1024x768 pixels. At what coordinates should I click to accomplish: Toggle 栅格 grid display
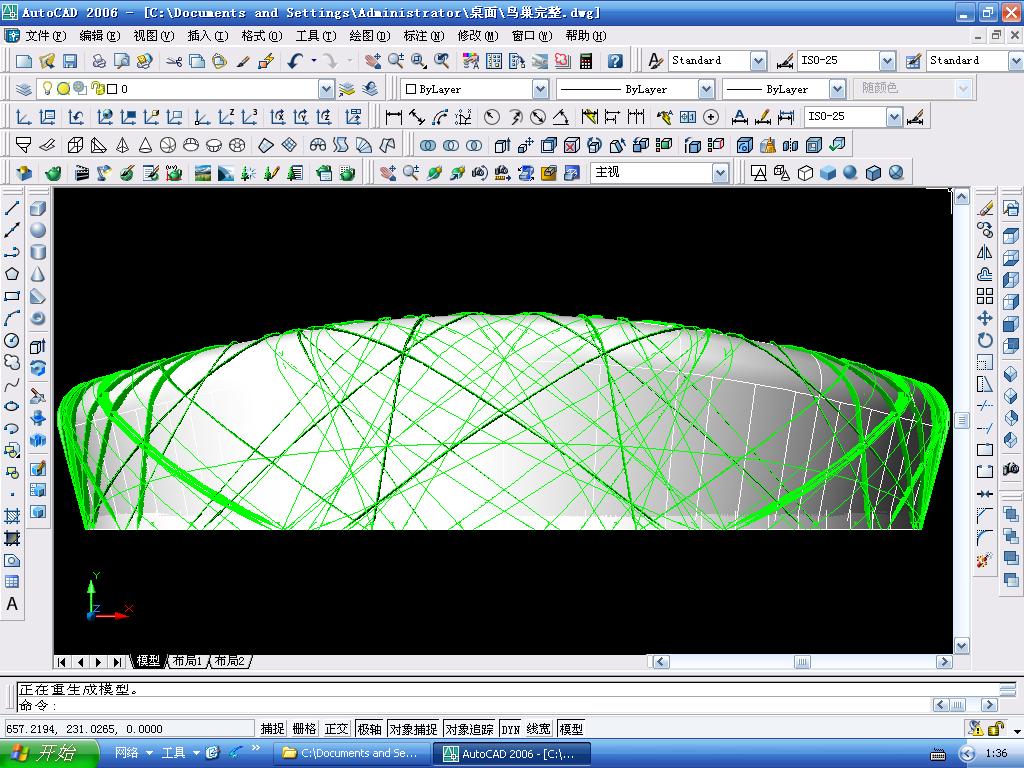(304, 729)
